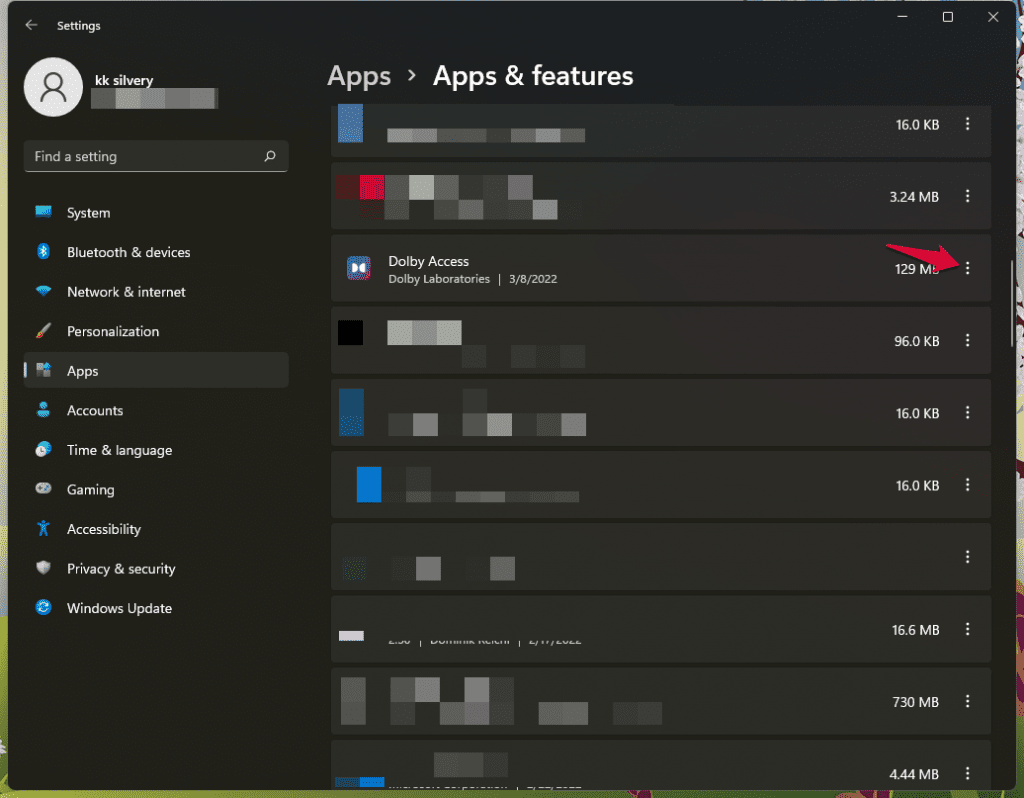This screenshot has width=1024, height=798.
Task: Type in the Find a setting box
Action: click(145, 157)
